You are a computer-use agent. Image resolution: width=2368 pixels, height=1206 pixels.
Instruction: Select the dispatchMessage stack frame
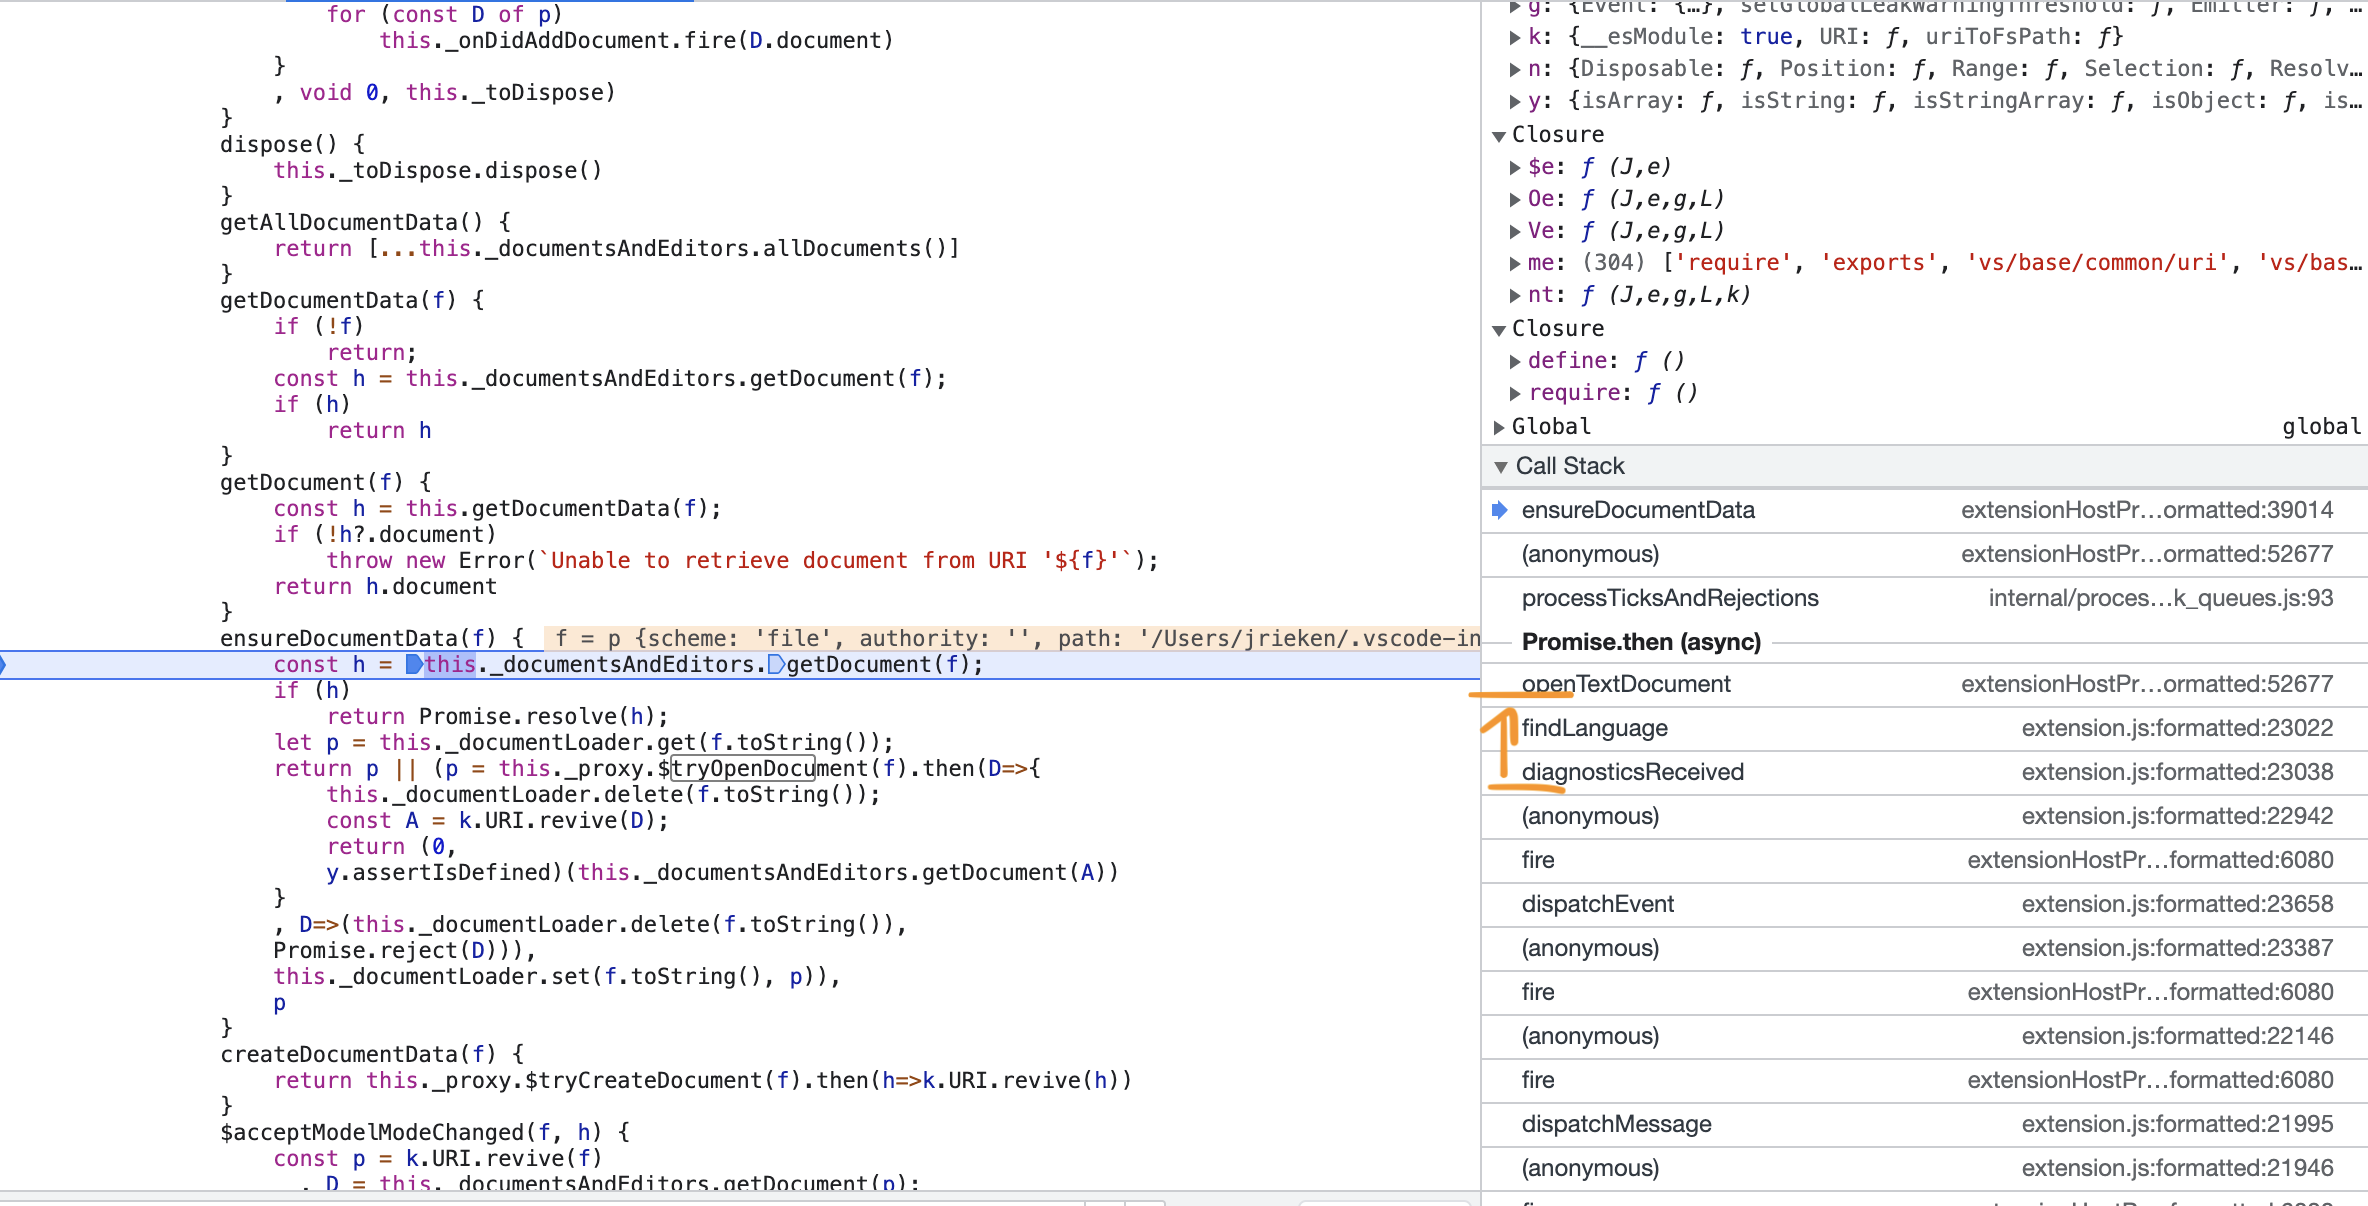coord(1616,1123)
